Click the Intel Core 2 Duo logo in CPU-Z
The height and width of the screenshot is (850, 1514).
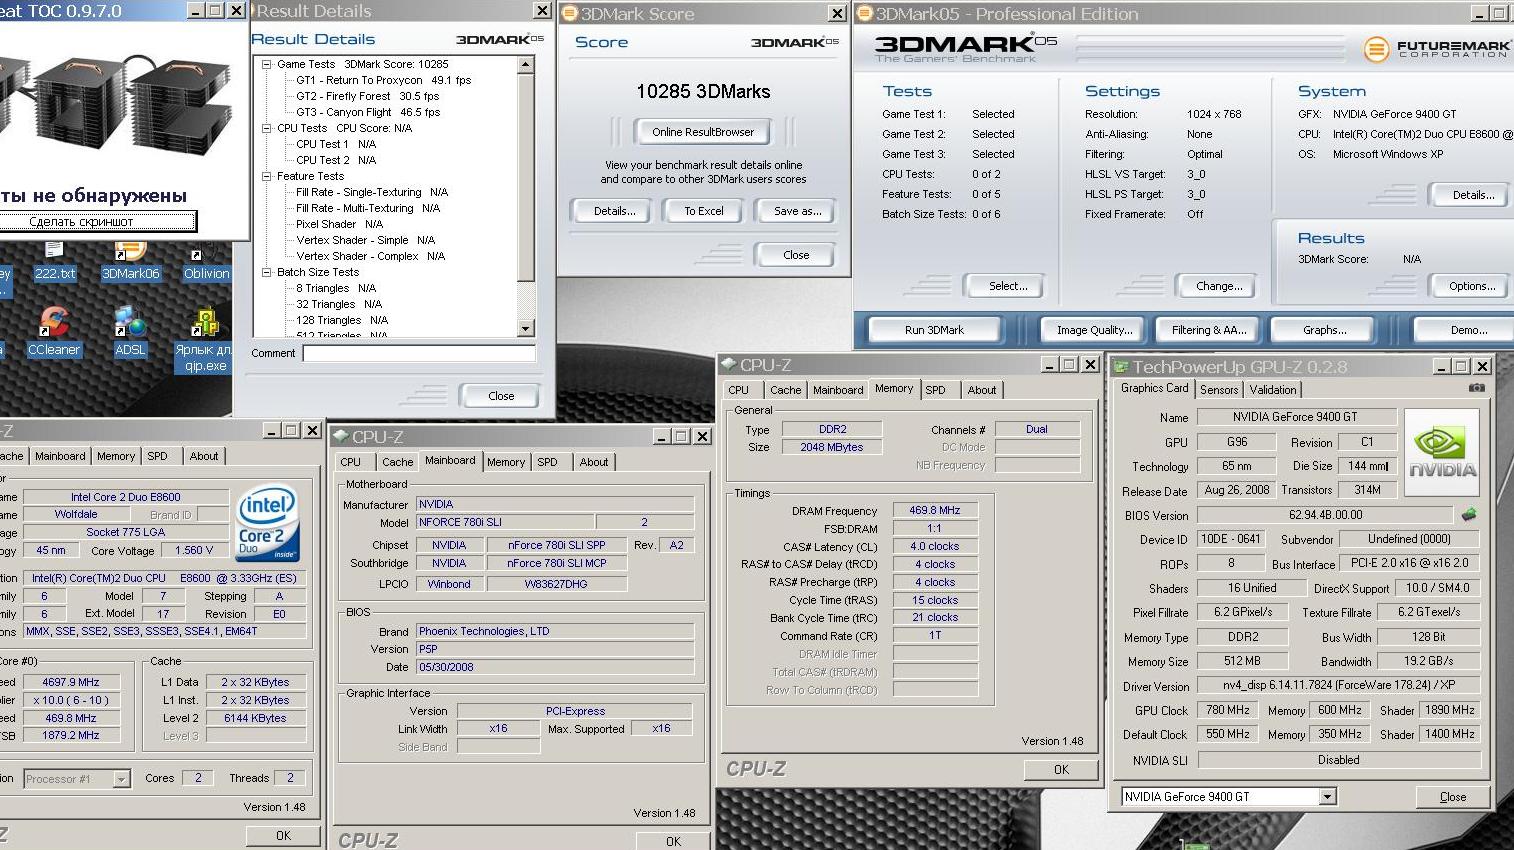[266, 523]
